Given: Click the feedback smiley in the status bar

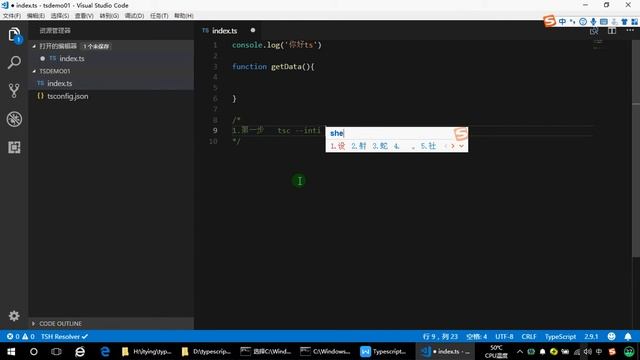Looking at the screenshot, I should (611, 336).
